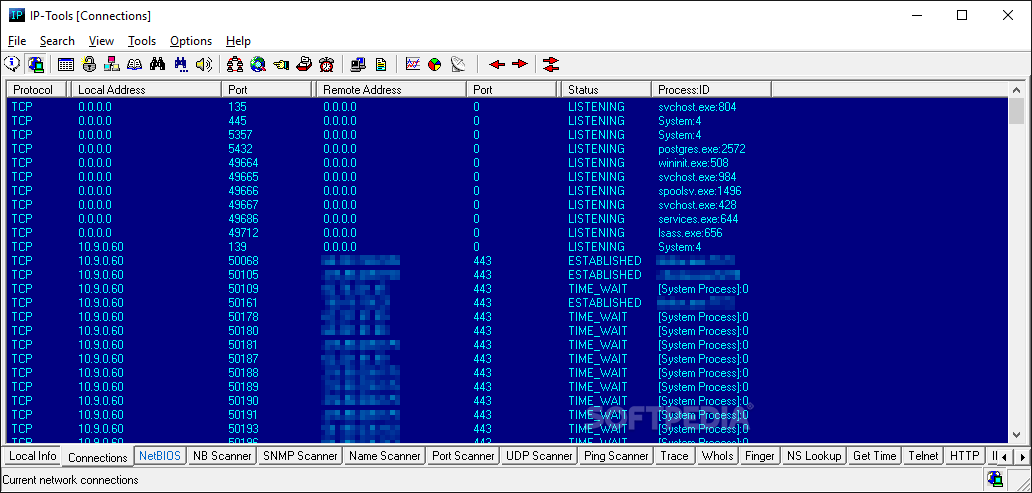Switch to the NB Scanner tab
This screenshot has width=1032, height=493.
[222, 455]
